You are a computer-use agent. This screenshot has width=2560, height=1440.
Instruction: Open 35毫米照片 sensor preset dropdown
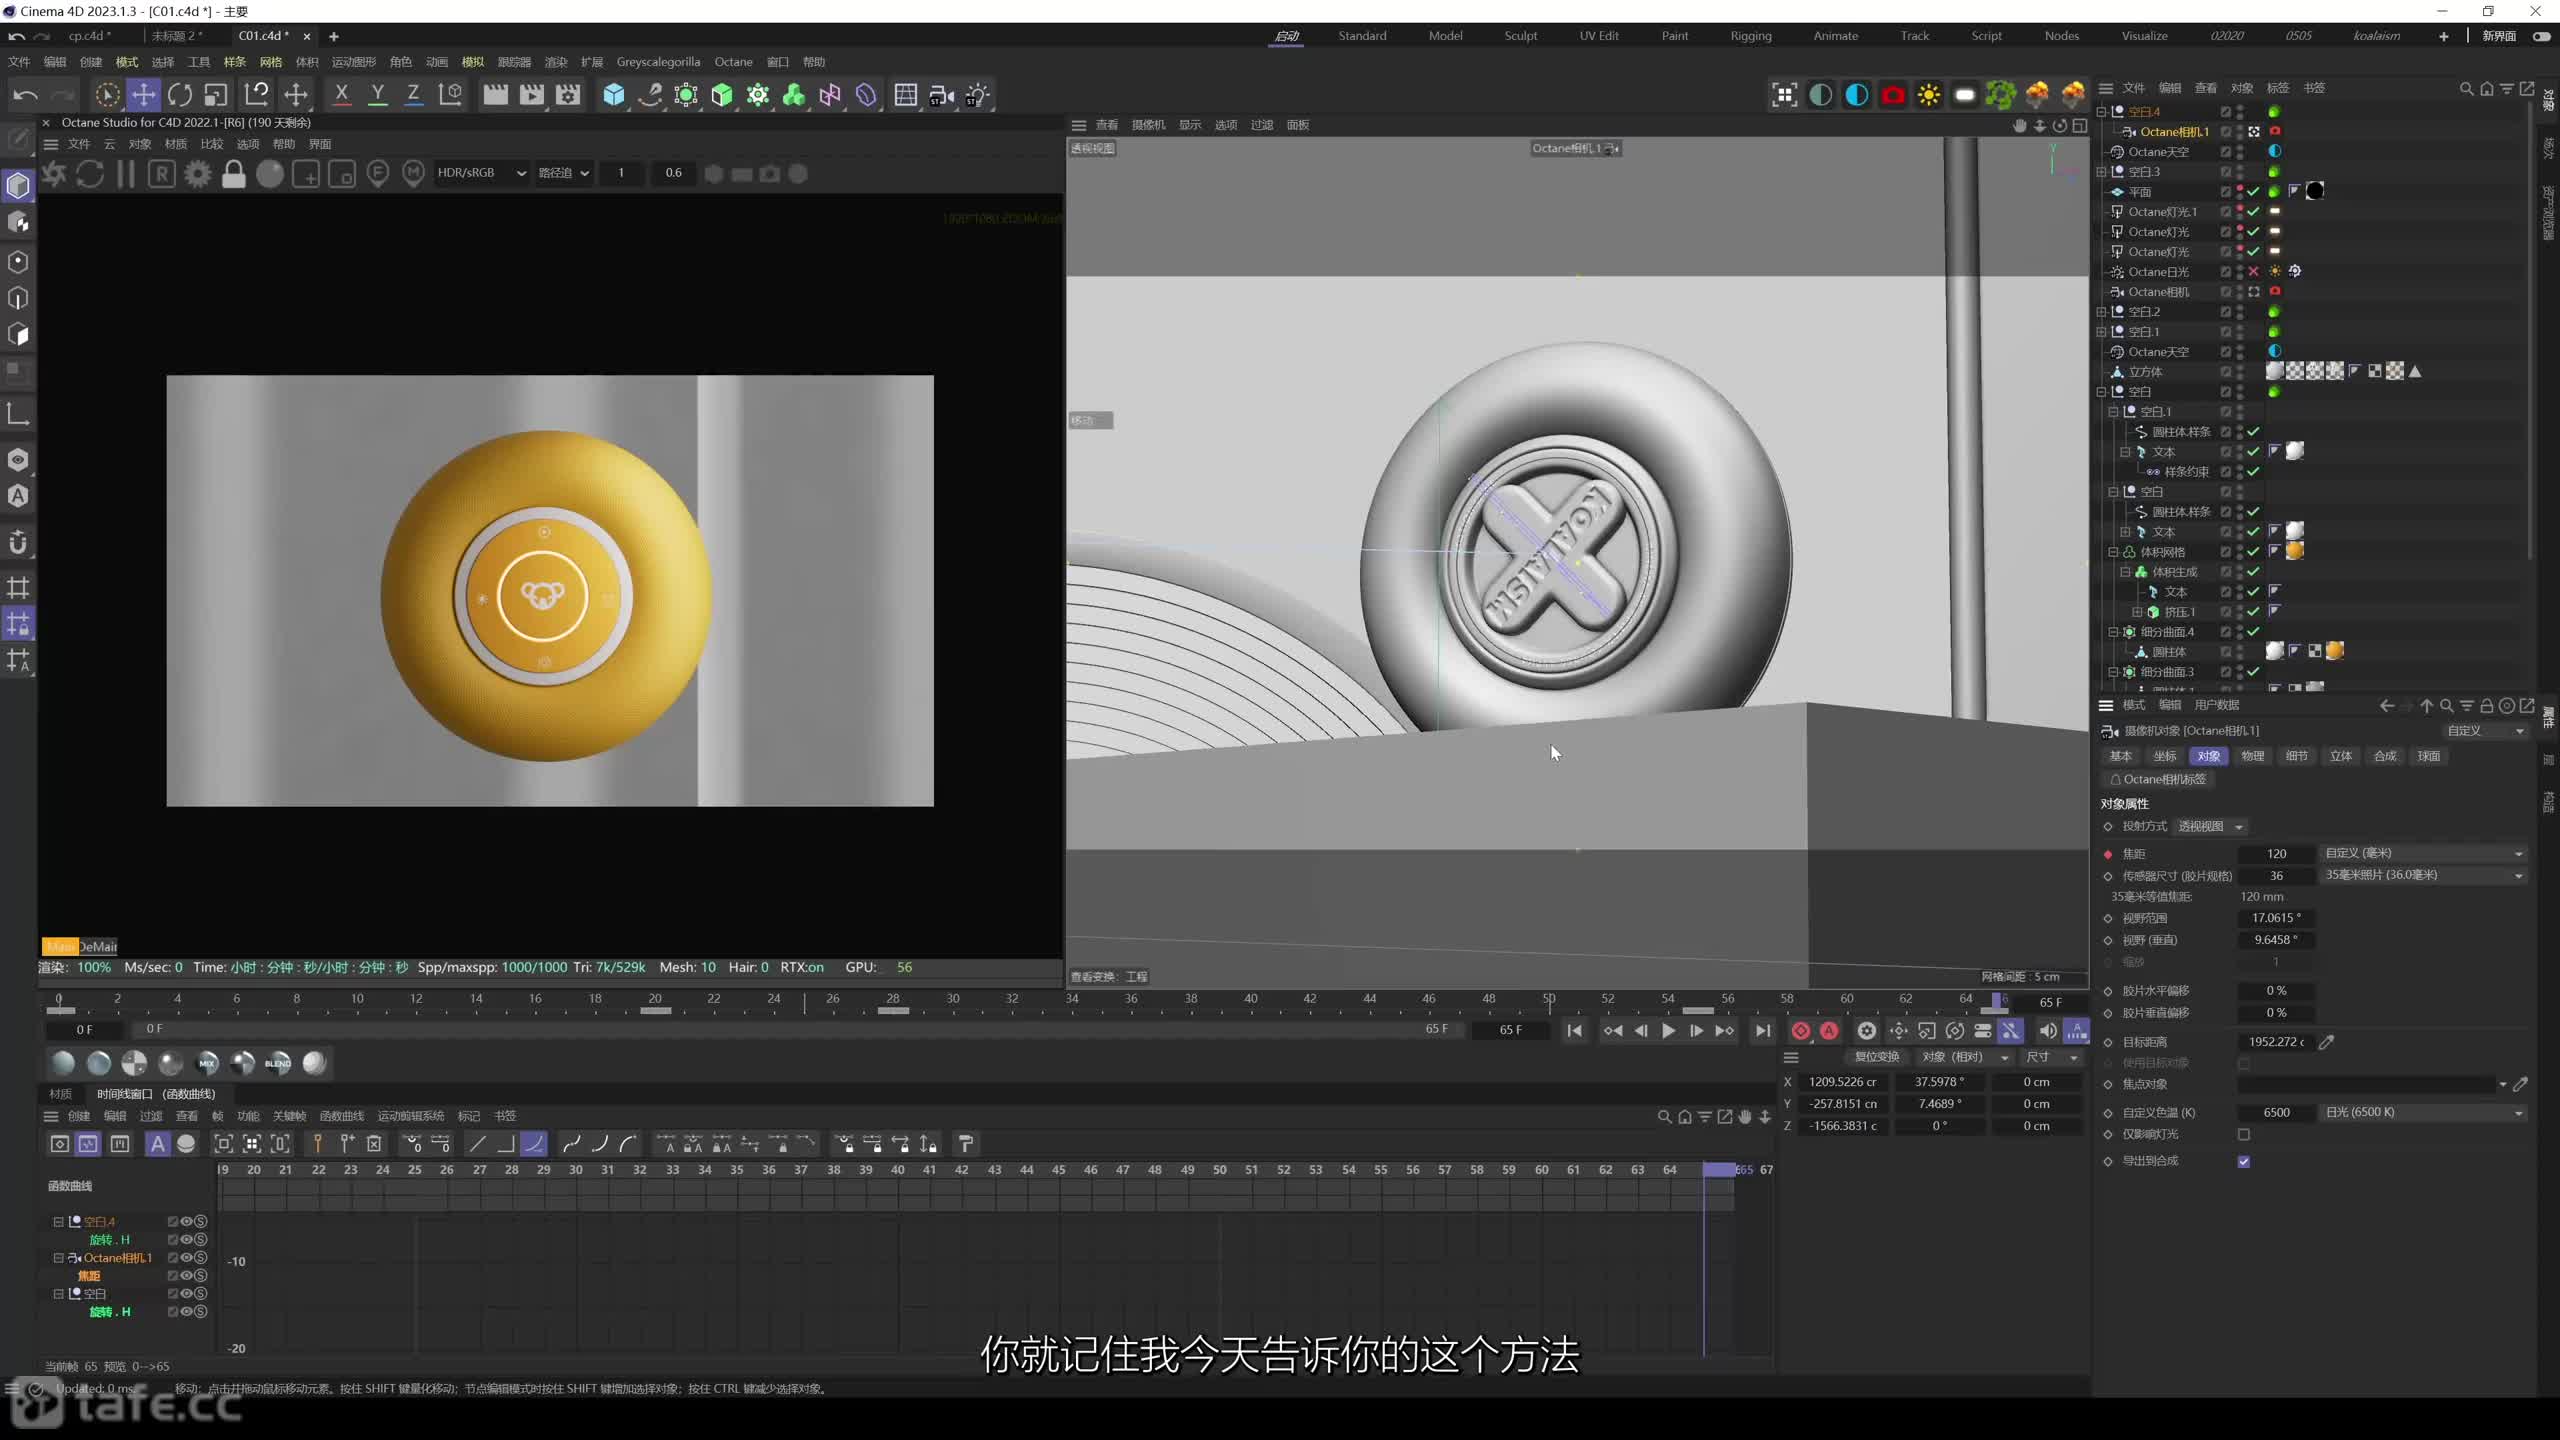tap(2424, 875)
